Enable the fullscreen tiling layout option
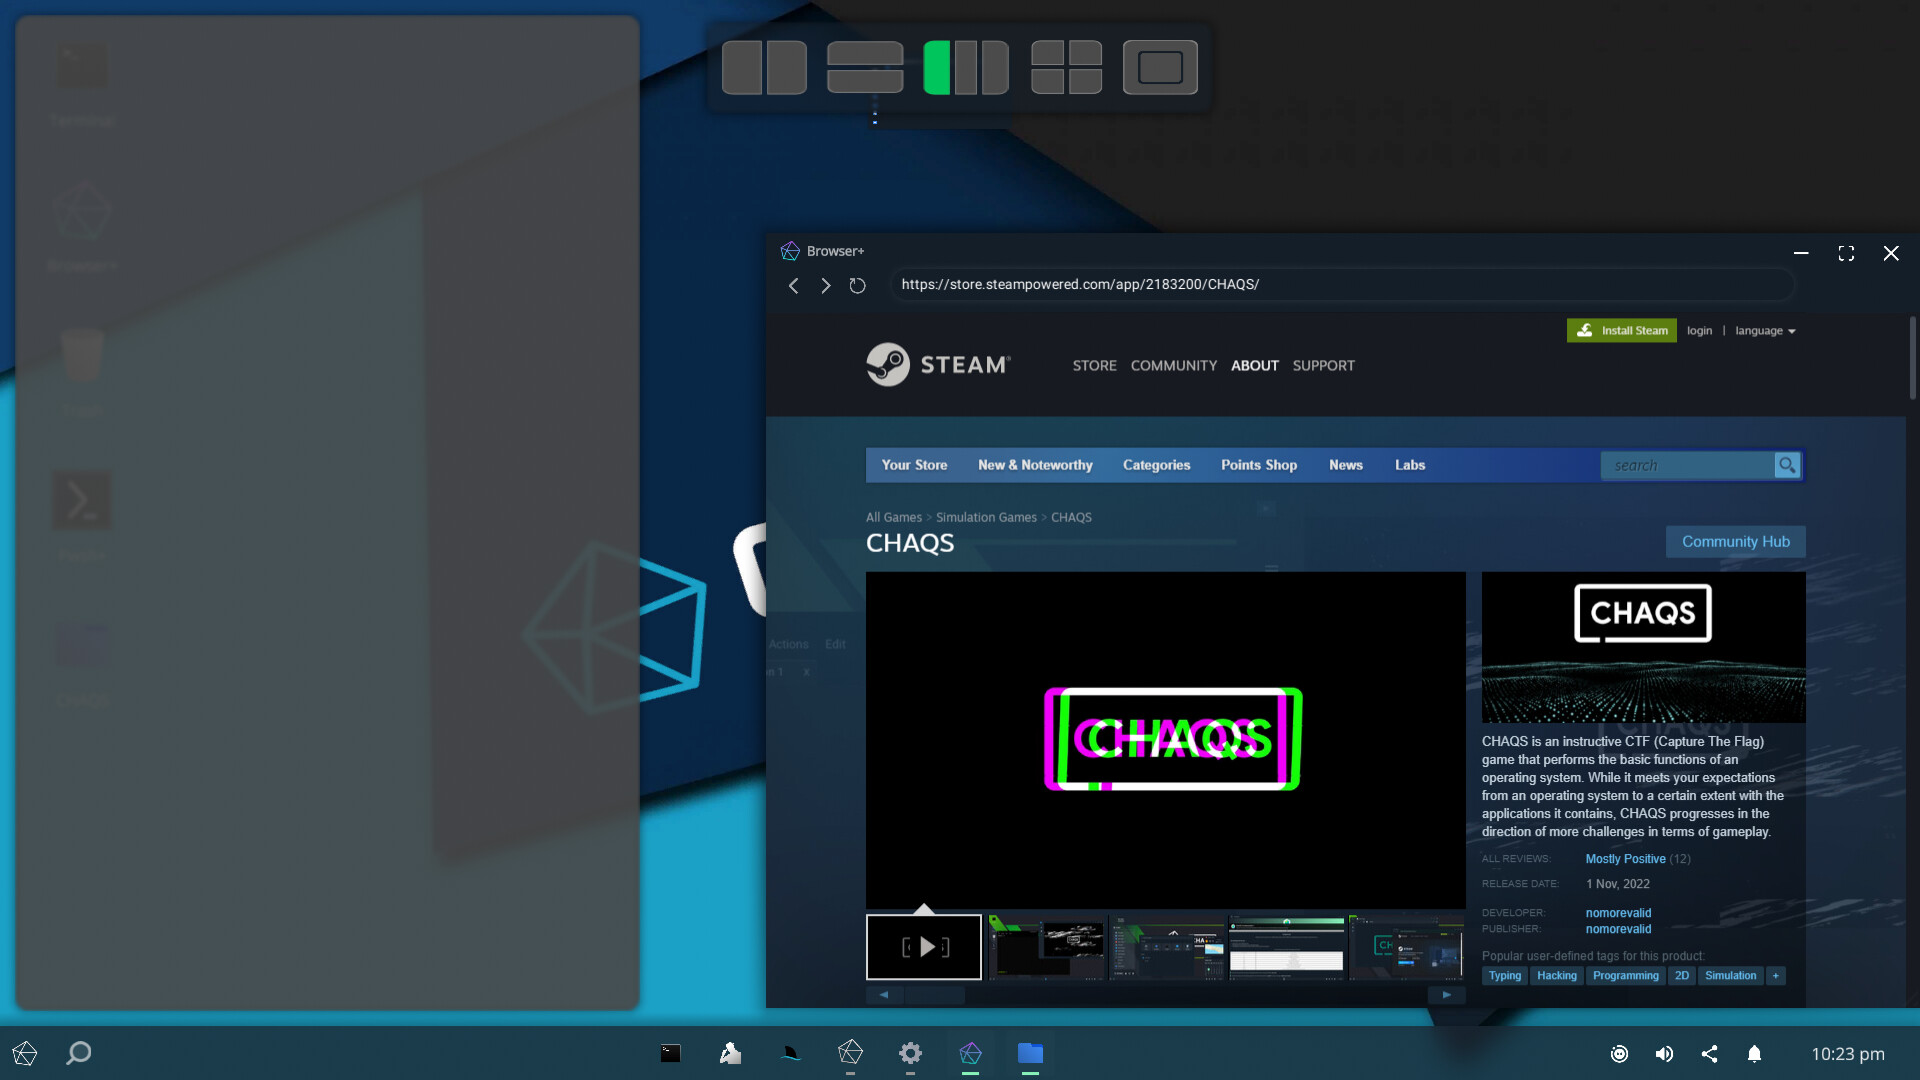1920x1080 pixels. (x=1160, y=67)
